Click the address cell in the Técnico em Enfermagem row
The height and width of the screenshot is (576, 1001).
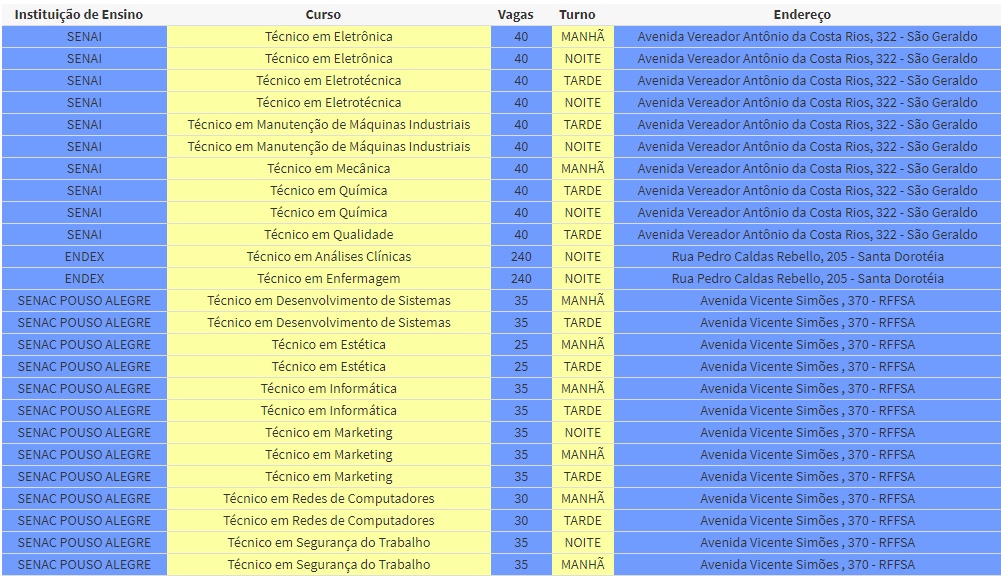click(807, 278)
